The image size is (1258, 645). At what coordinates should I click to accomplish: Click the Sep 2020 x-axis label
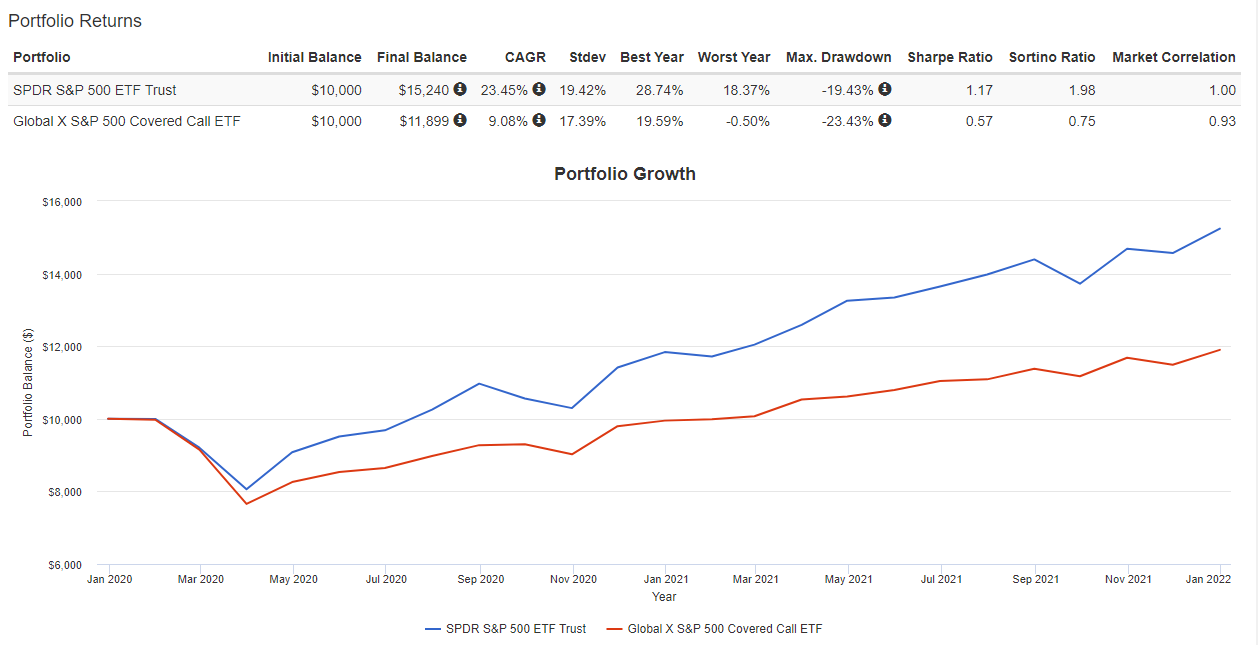click(x=480, y=579)
